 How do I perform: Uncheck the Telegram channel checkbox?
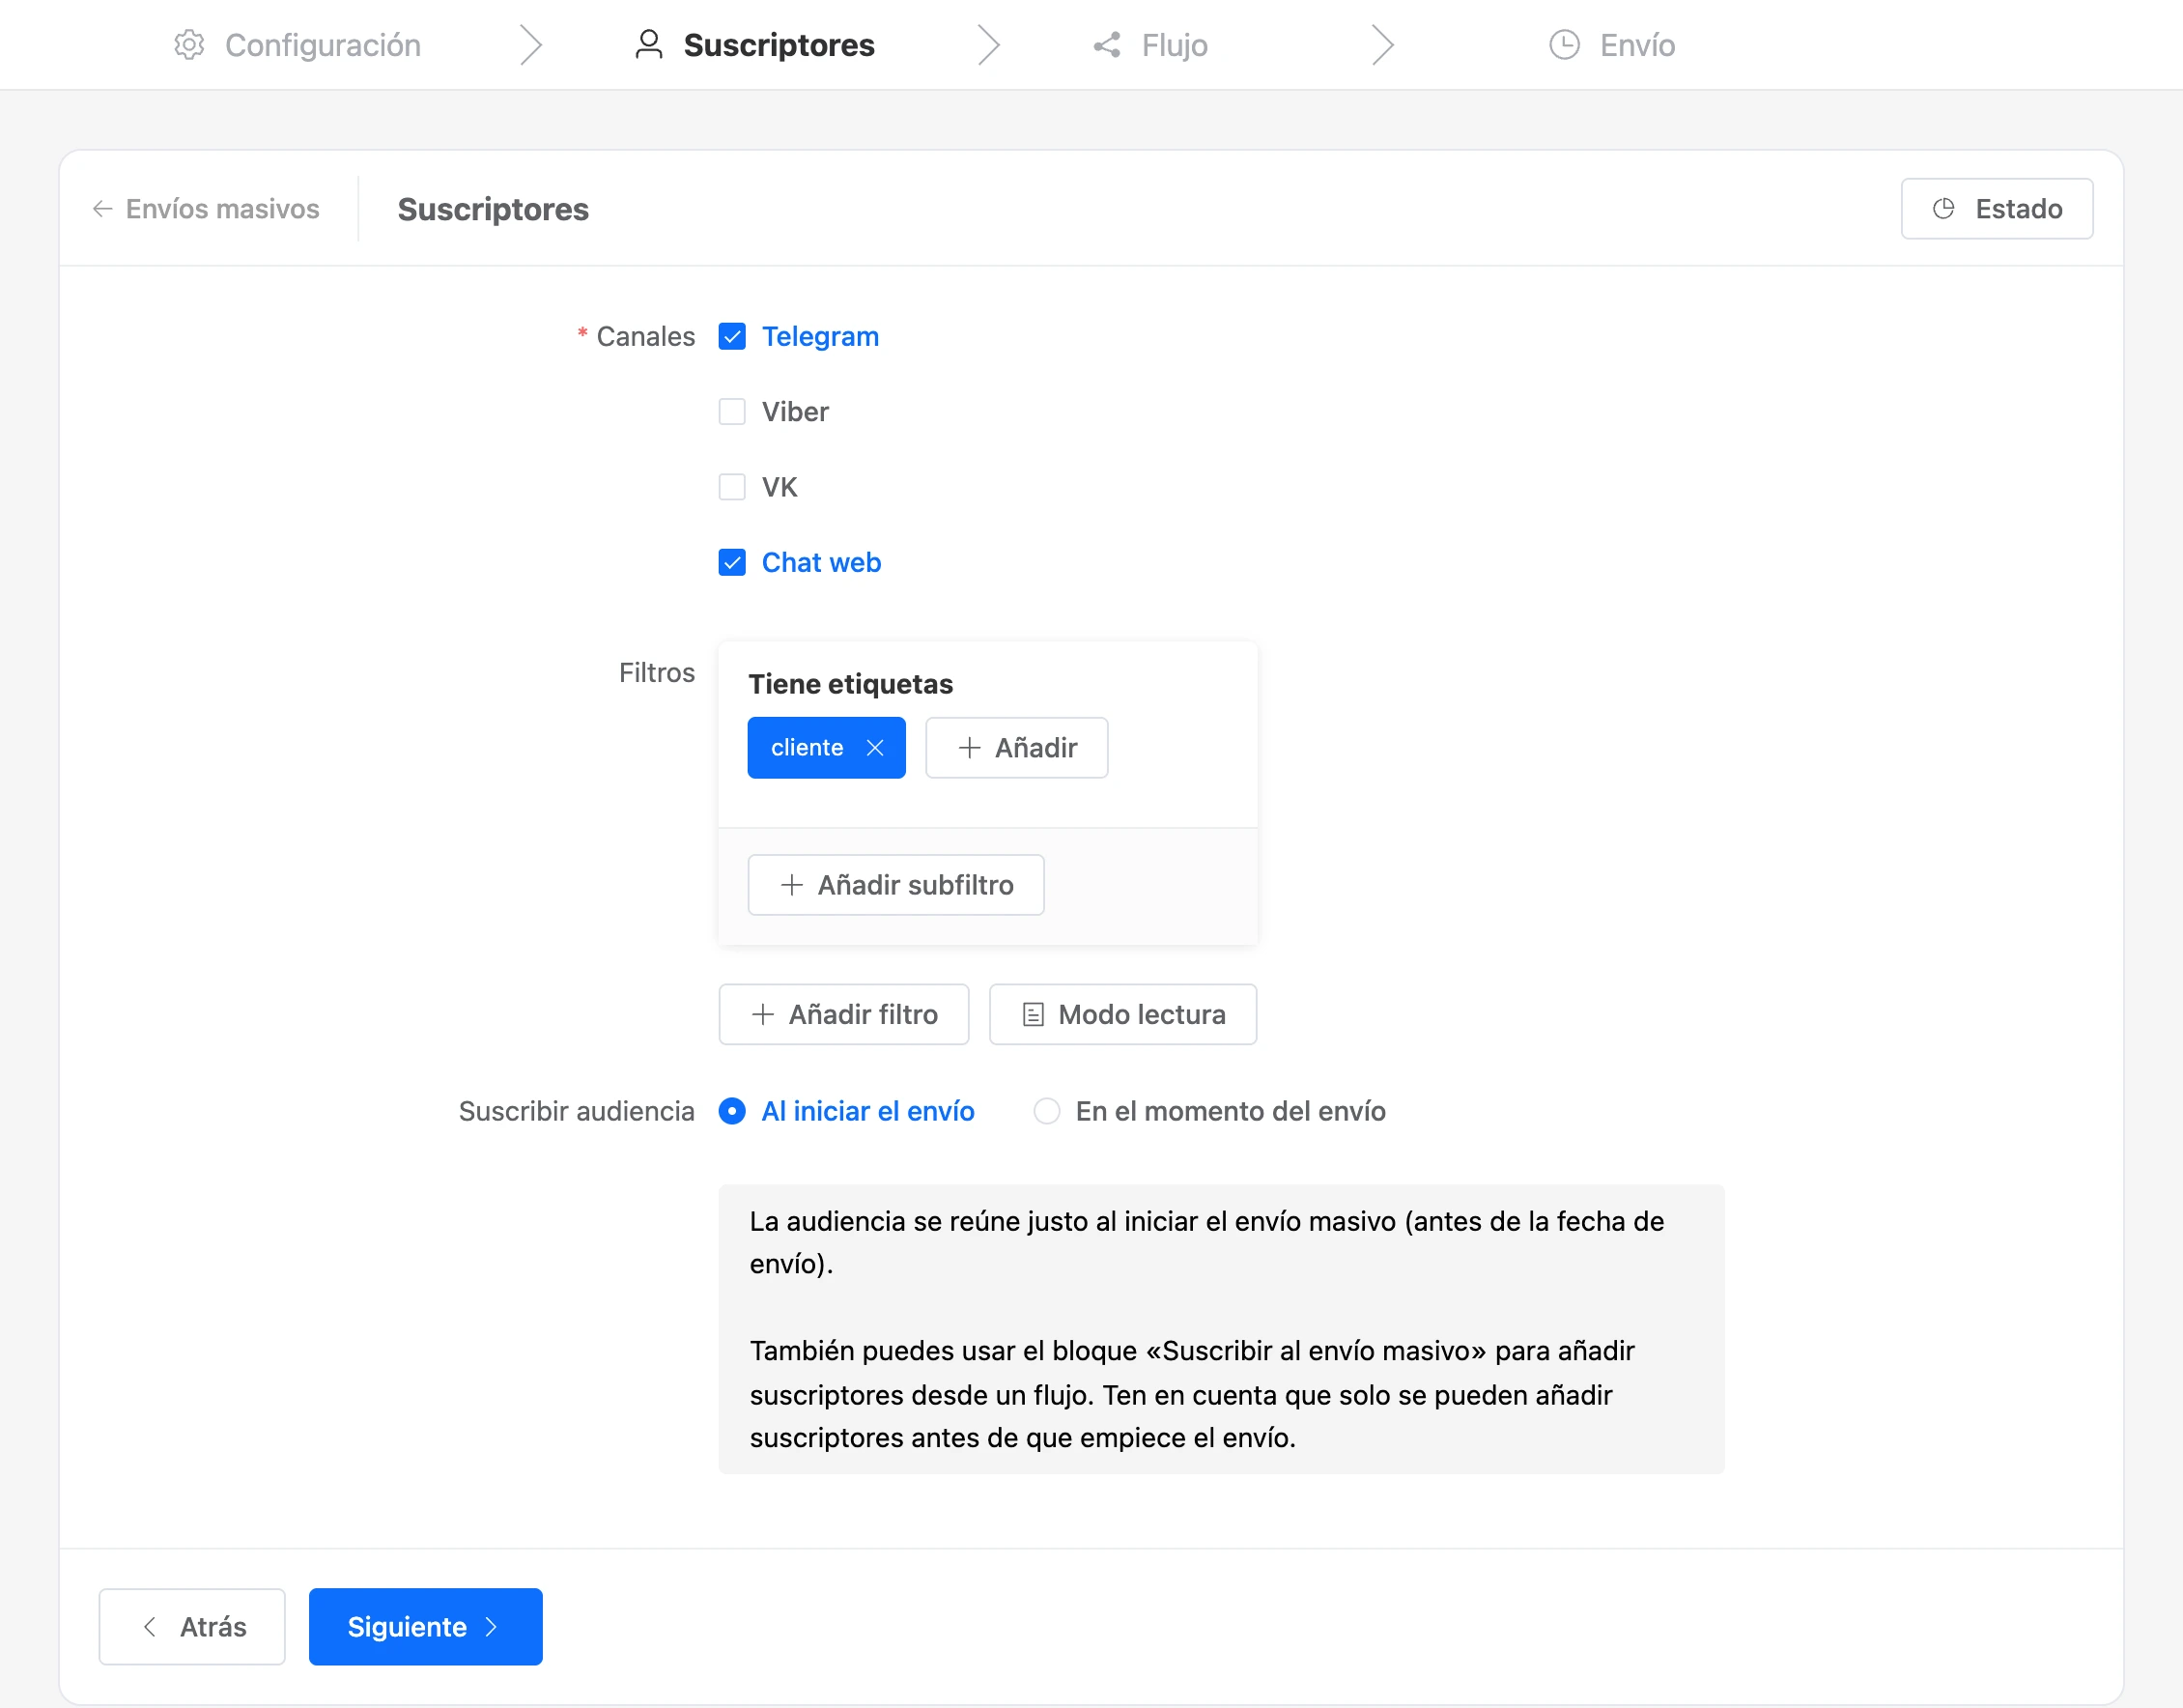click(732, 337)
